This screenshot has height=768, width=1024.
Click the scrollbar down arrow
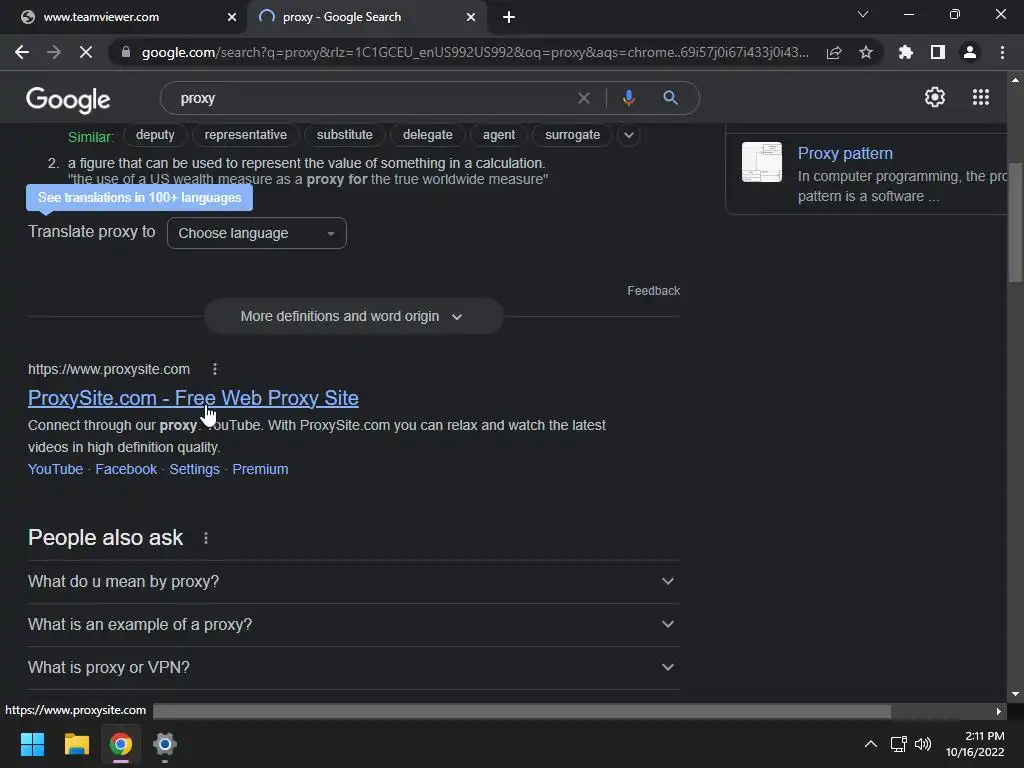[x=1015, y=694]
